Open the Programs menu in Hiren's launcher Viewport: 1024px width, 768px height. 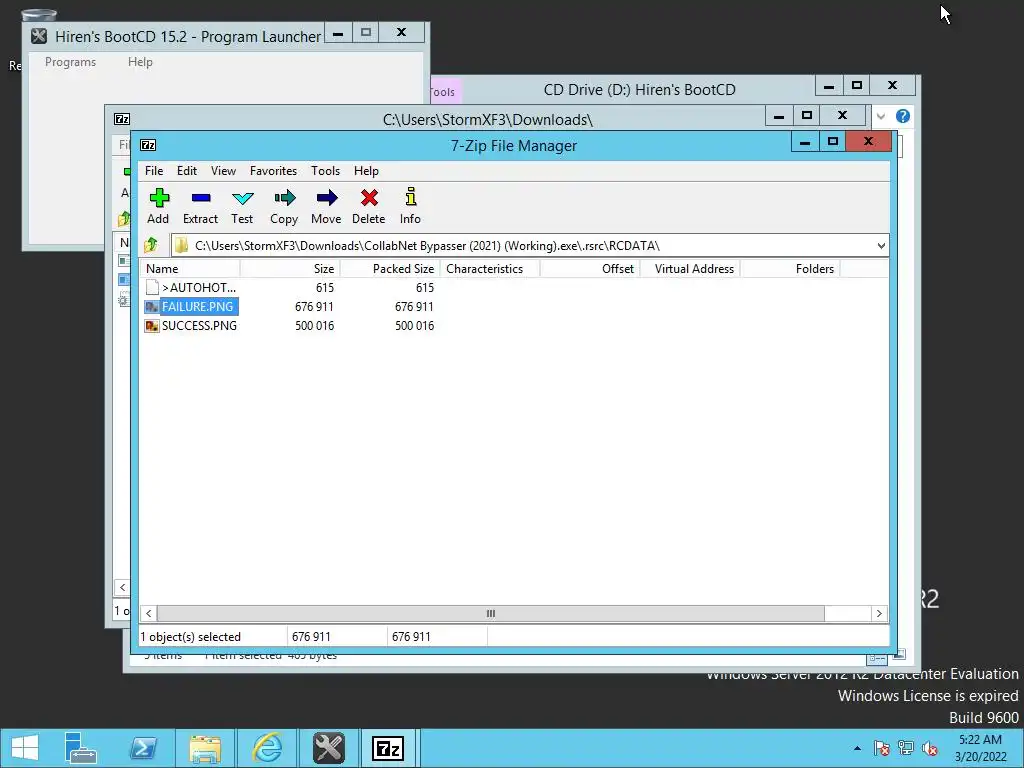[71, 62]
